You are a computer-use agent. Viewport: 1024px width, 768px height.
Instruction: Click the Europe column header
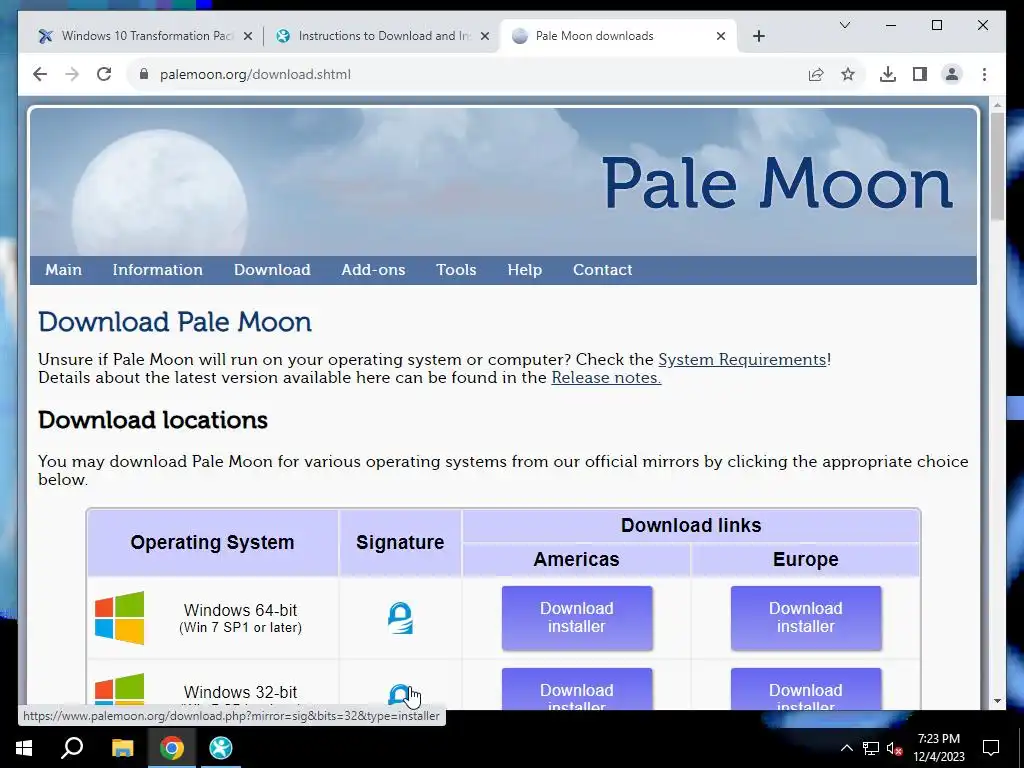pos(805,560)
